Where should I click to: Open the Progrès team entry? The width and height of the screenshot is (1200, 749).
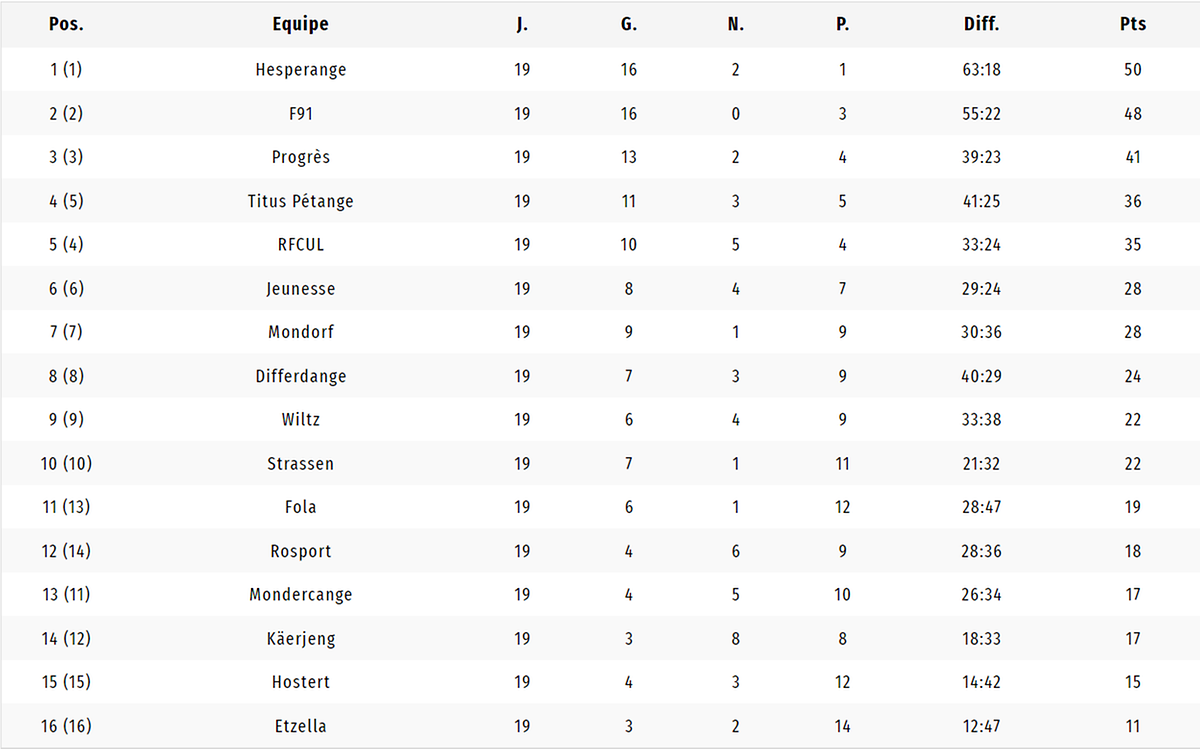[300, 157]
